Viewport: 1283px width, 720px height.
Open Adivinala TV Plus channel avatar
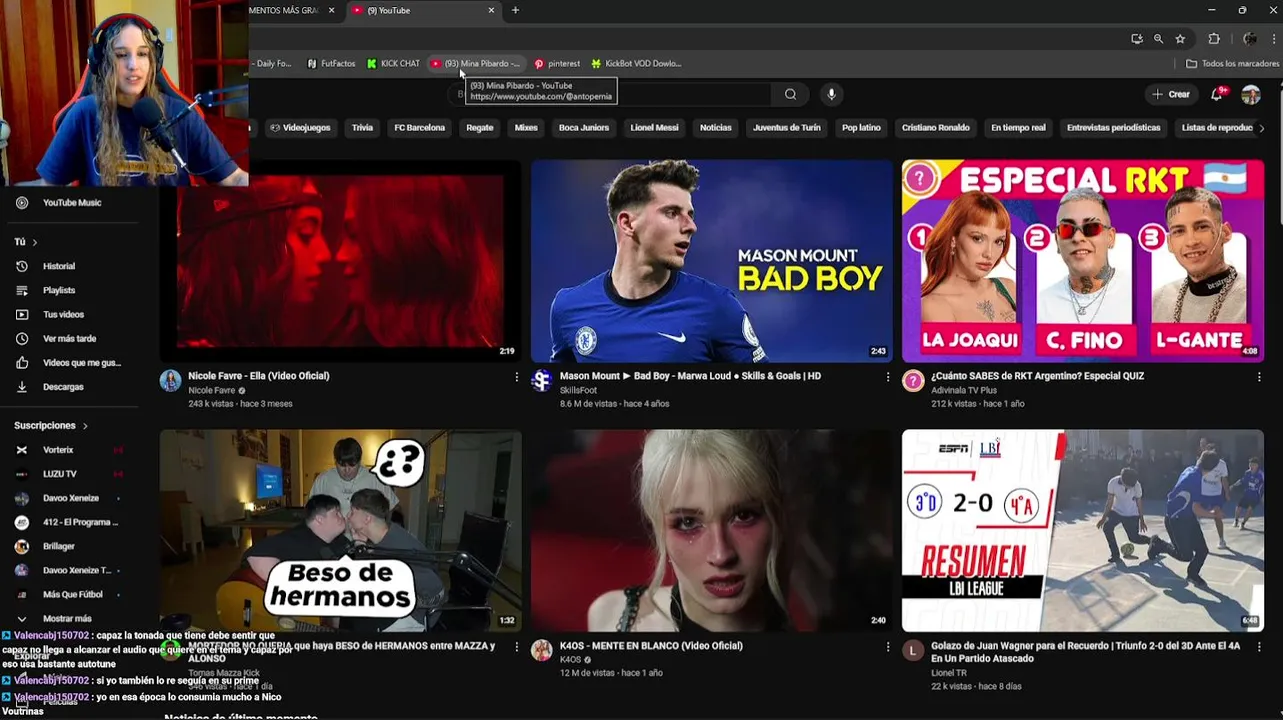[x=913, y=380]
